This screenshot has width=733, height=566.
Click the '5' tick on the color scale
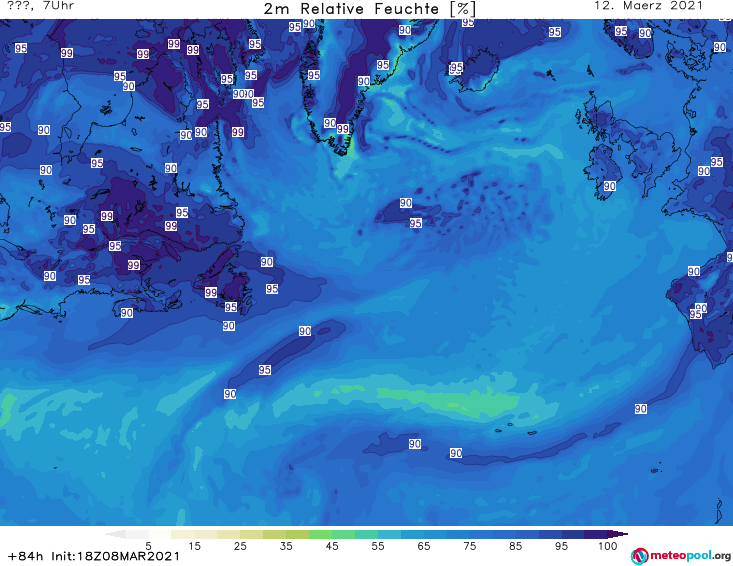148,546
